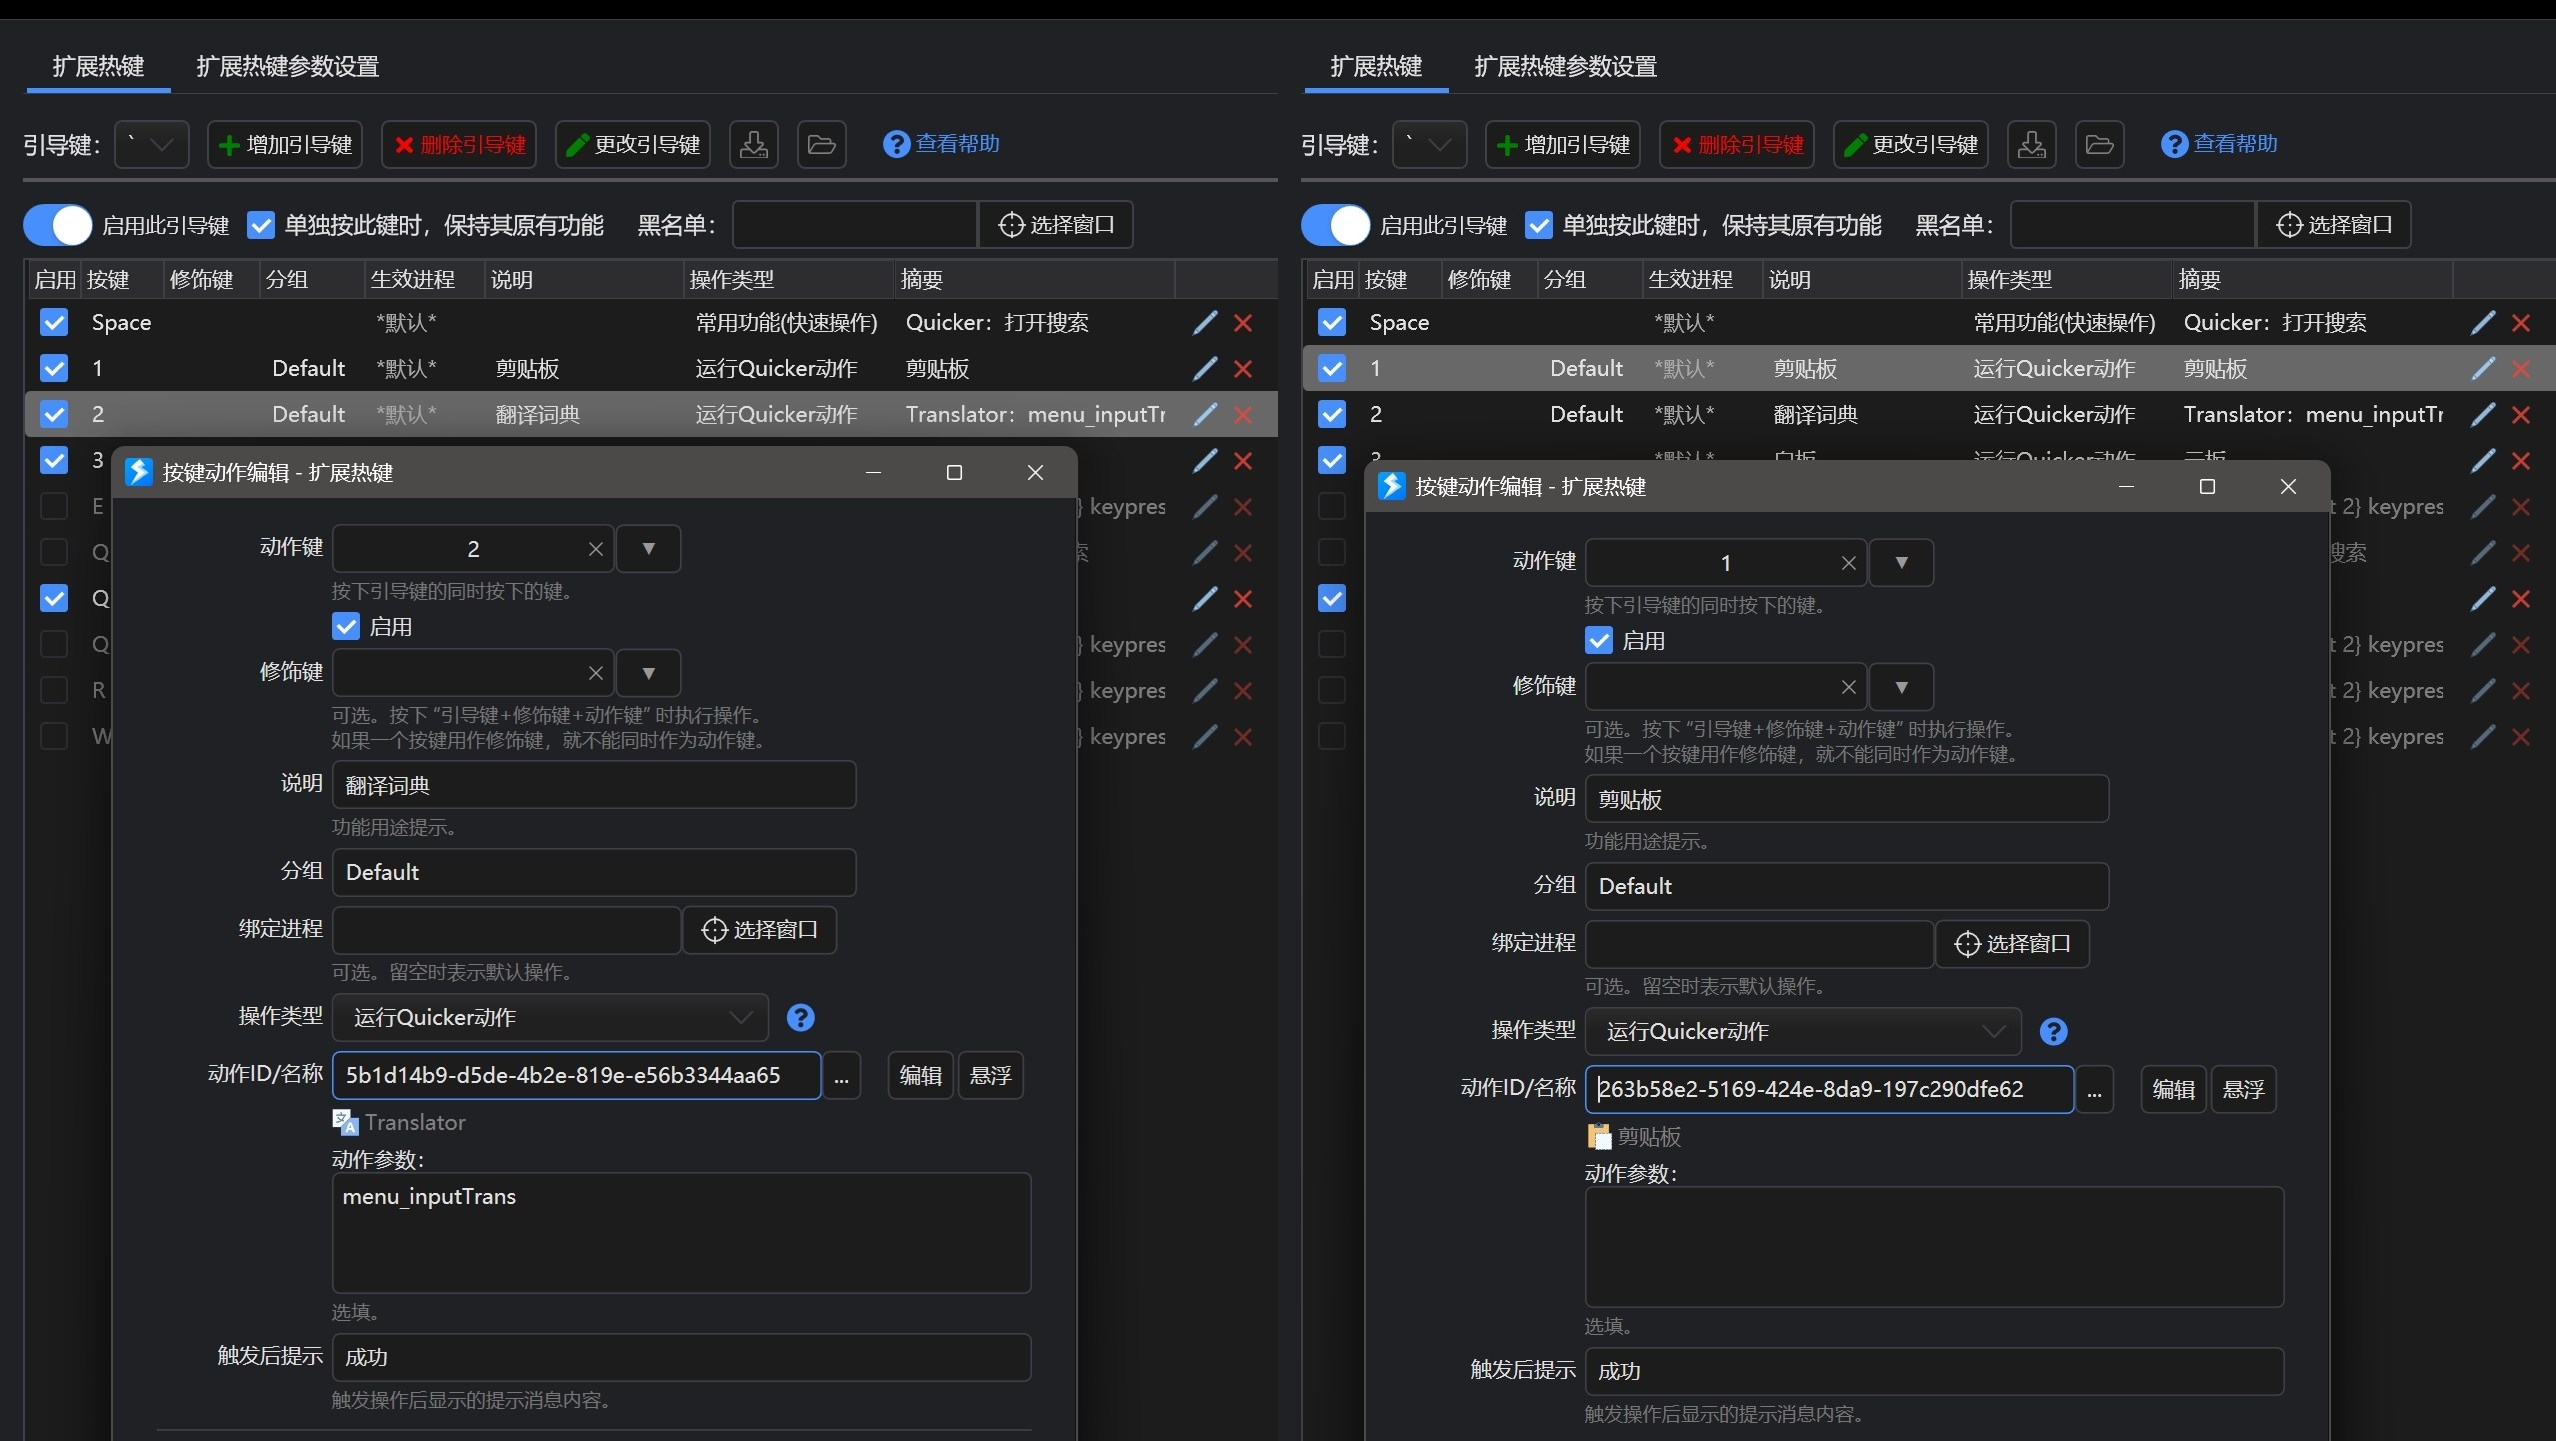
Task: Click 删除引导键 button in left window
Action: 459,145
